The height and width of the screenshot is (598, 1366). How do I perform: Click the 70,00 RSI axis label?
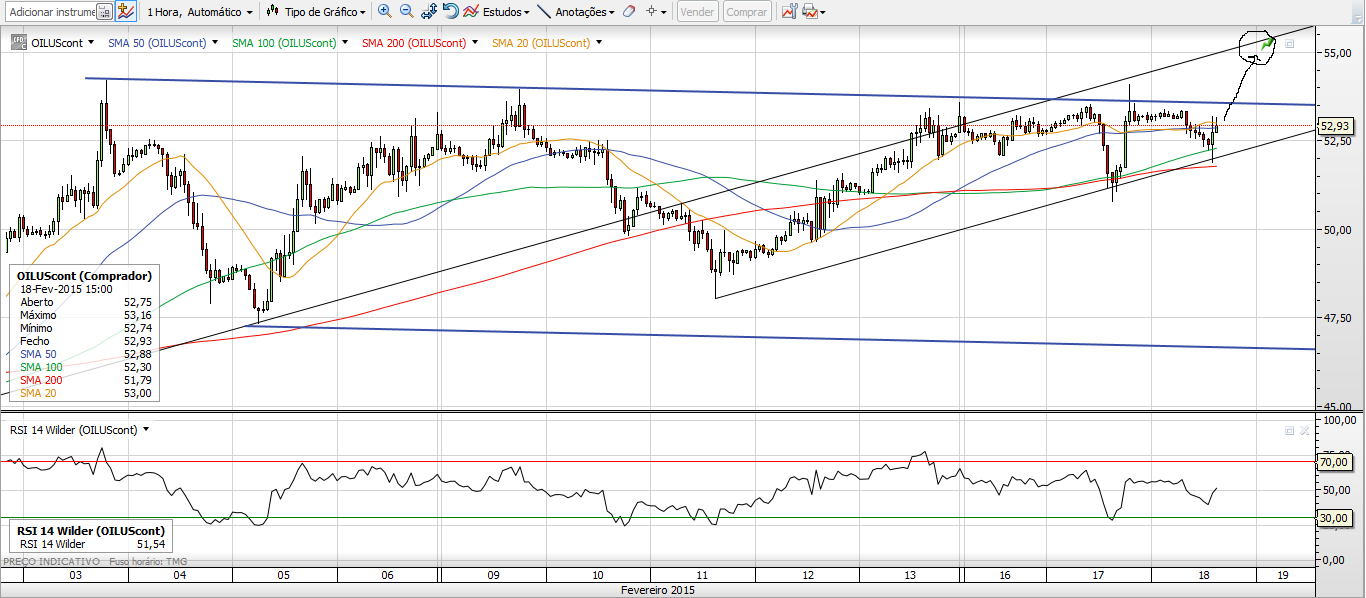[1336, 463]
